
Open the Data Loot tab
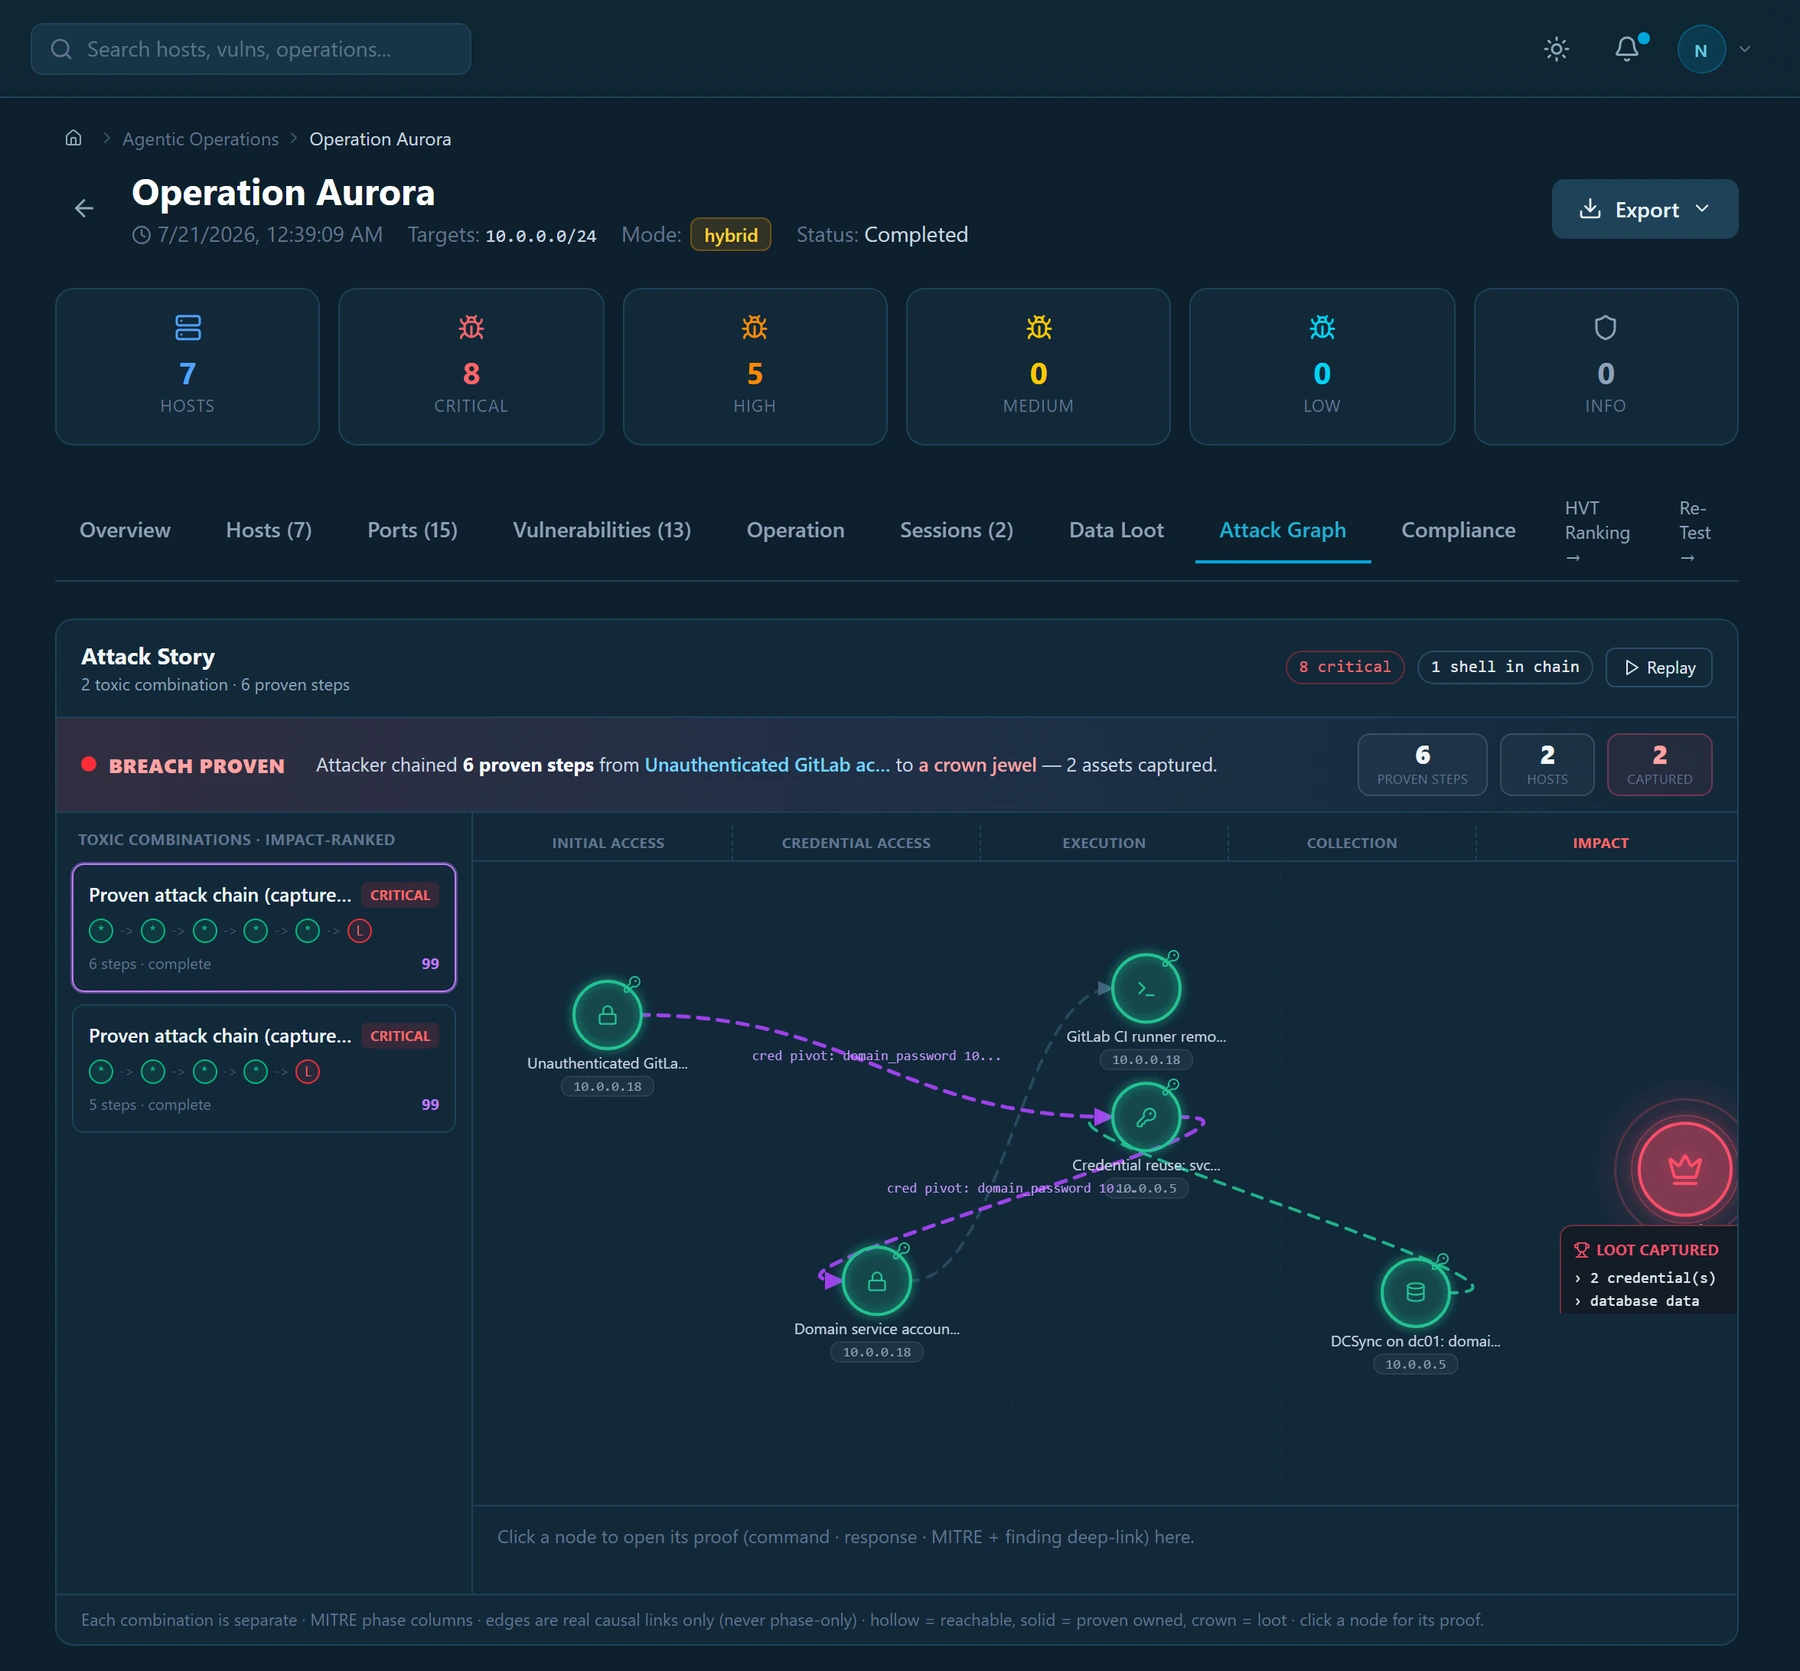1116,530
